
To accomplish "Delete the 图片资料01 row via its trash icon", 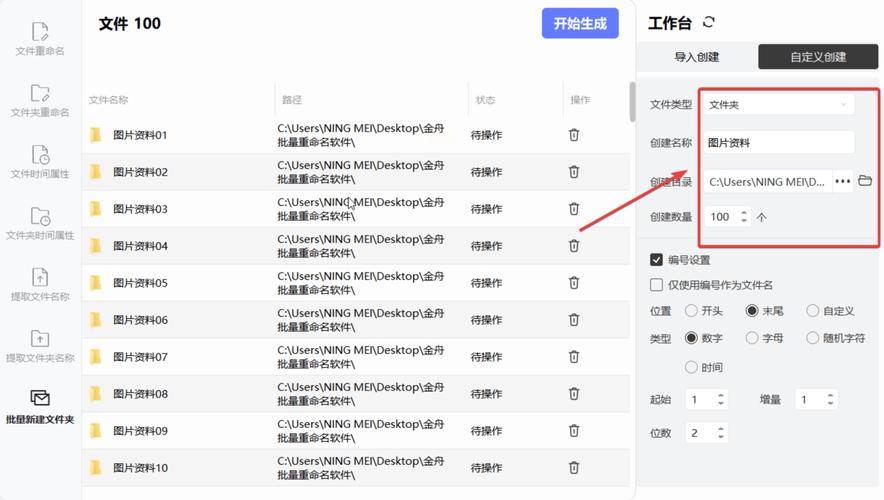I will point(574,135).
